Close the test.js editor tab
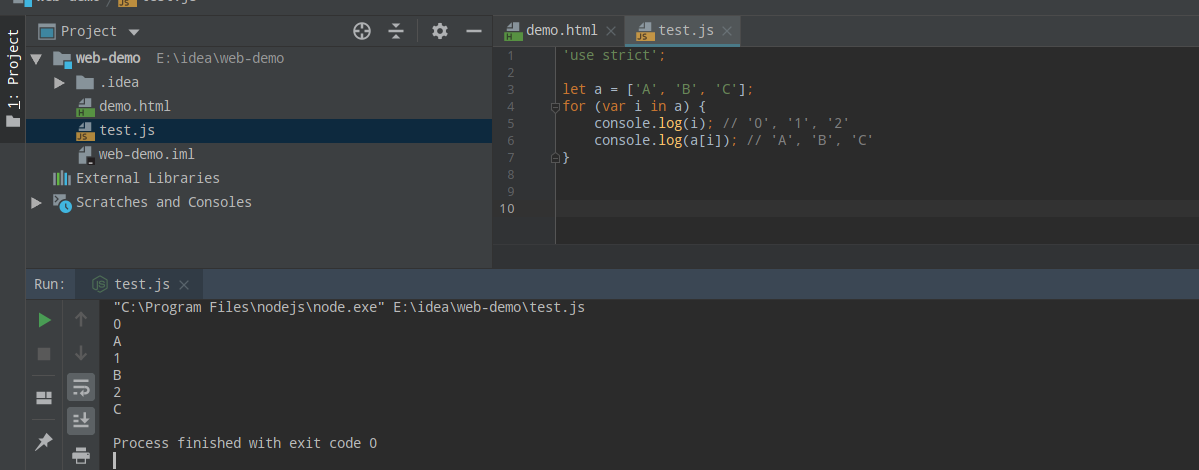The image size is (1199, 470). 727,31
